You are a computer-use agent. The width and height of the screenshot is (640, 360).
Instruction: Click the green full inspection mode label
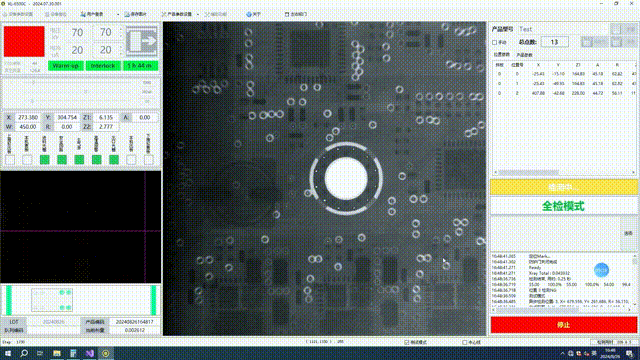click(x=563, y=206)
